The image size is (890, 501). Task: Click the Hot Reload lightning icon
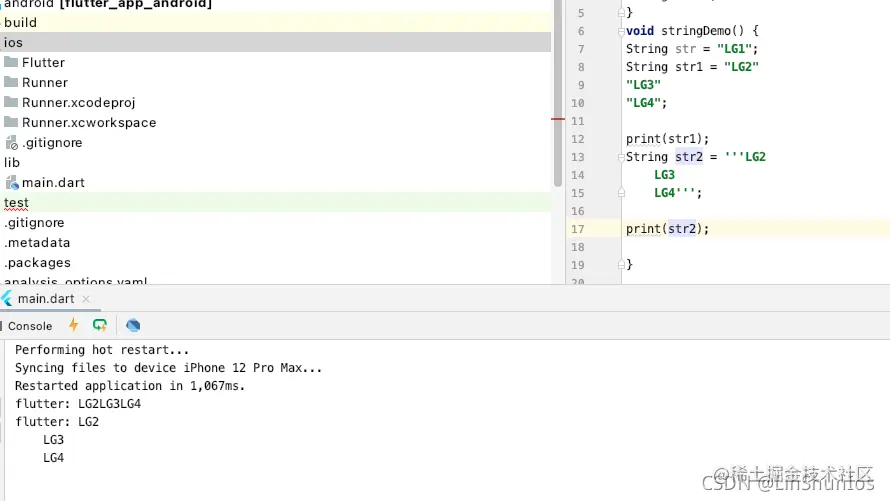73,325
